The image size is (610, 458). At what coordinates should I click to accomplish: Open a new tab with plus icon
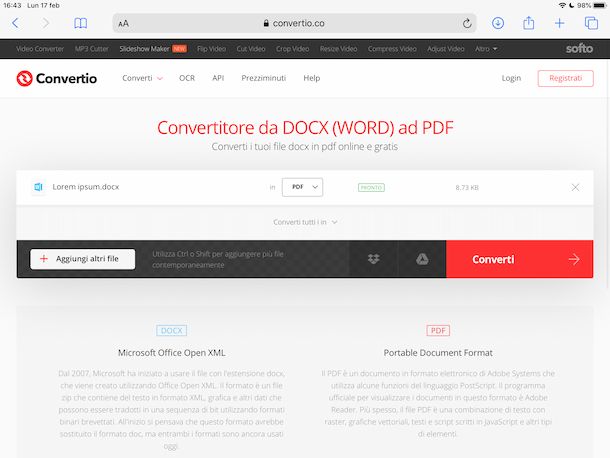pyautogui.click(x=559, y=23)
